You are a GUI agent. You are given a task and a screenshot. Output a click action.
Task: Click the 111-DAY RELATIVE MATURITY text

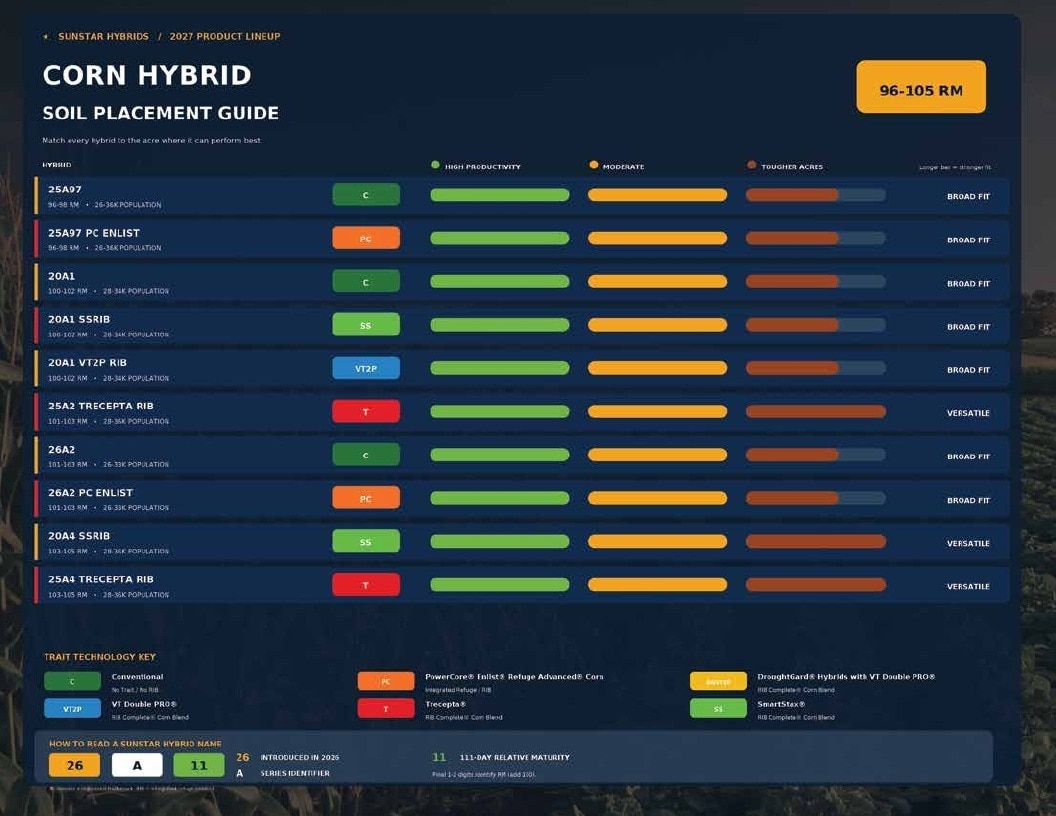515,757
